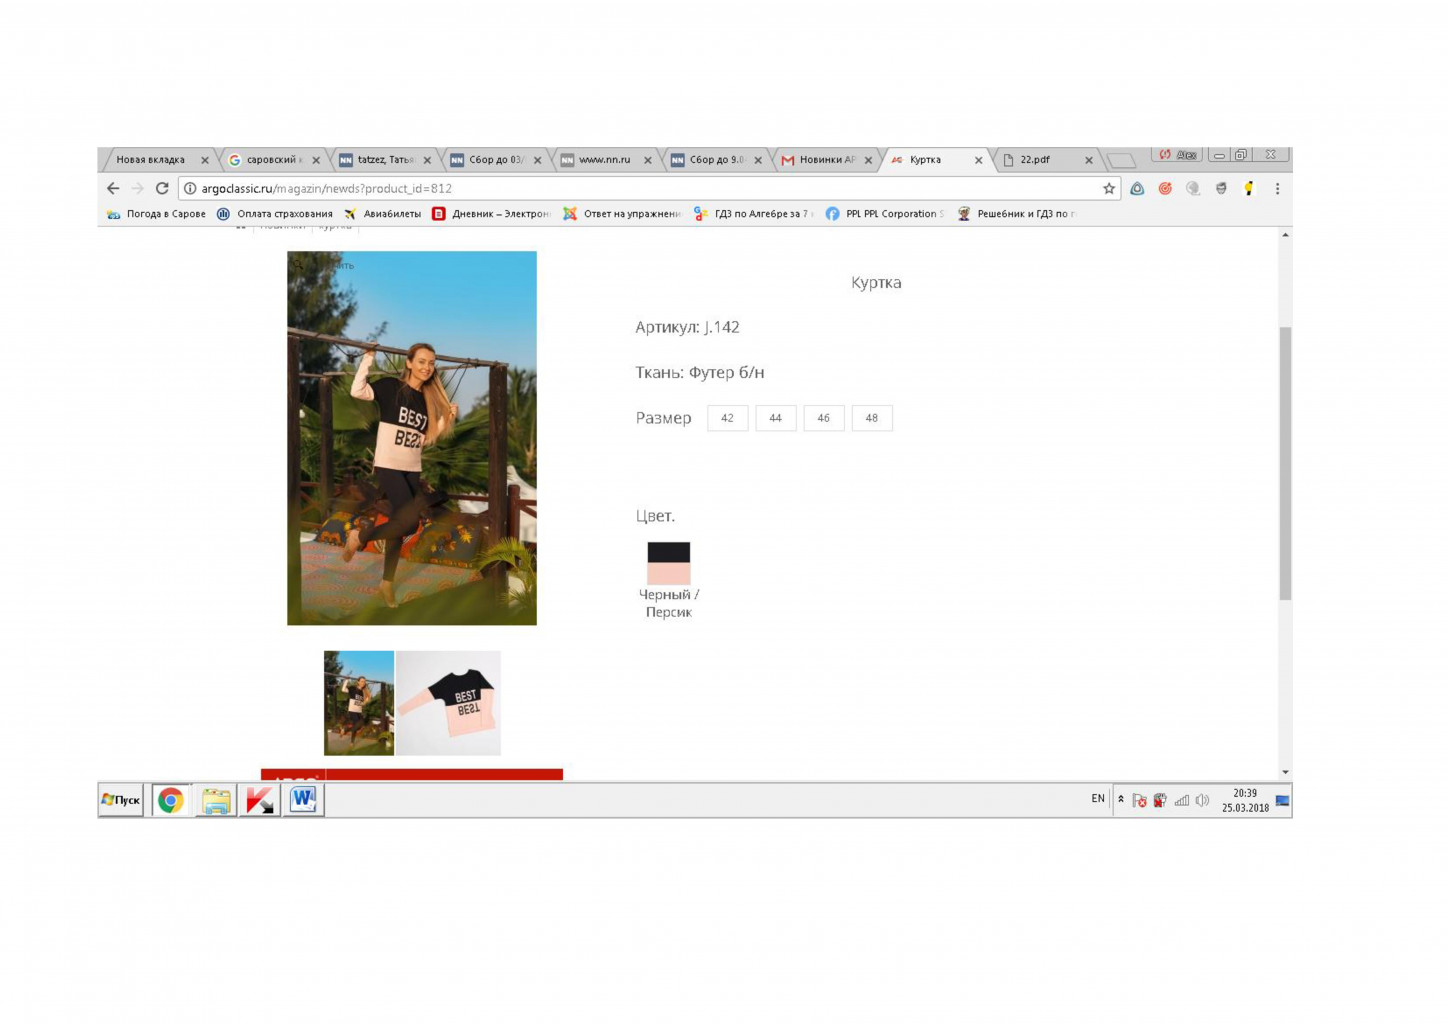Click the vertical scrollbar thumb
Image resolution: width=1448 pixels, height=1024 pixels.
click(1285, 463)
